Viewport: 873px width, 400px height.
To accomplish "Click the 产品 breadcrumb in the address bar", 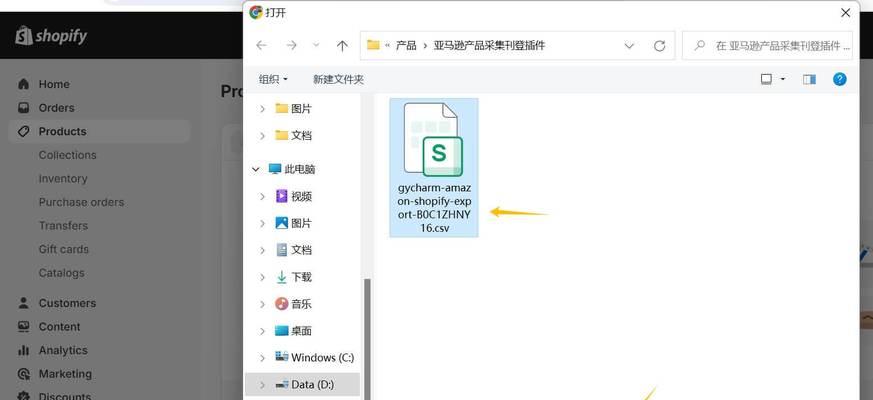I will tap(406, 46).
